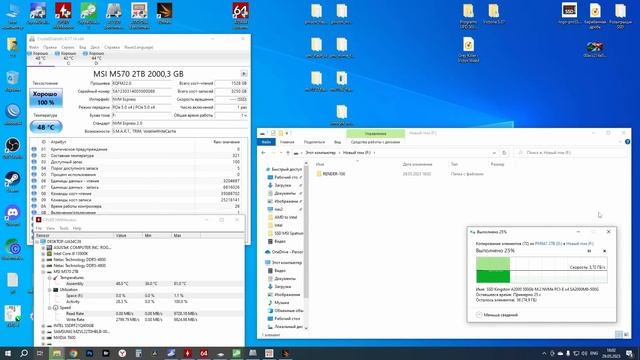This screenshot has height=360, width=640.
Task: Open the Tools menu in HWMonitor
Action: tap(64, 228)
